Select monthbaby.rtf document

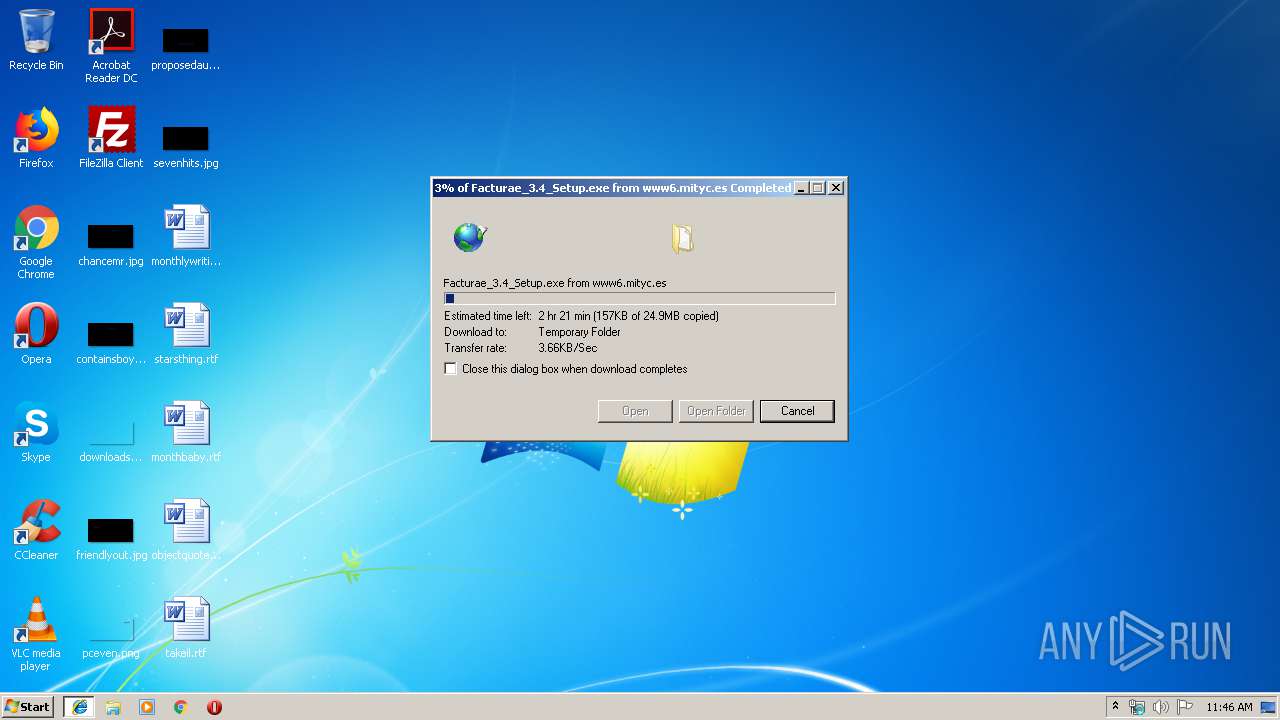tap(186, 432)
